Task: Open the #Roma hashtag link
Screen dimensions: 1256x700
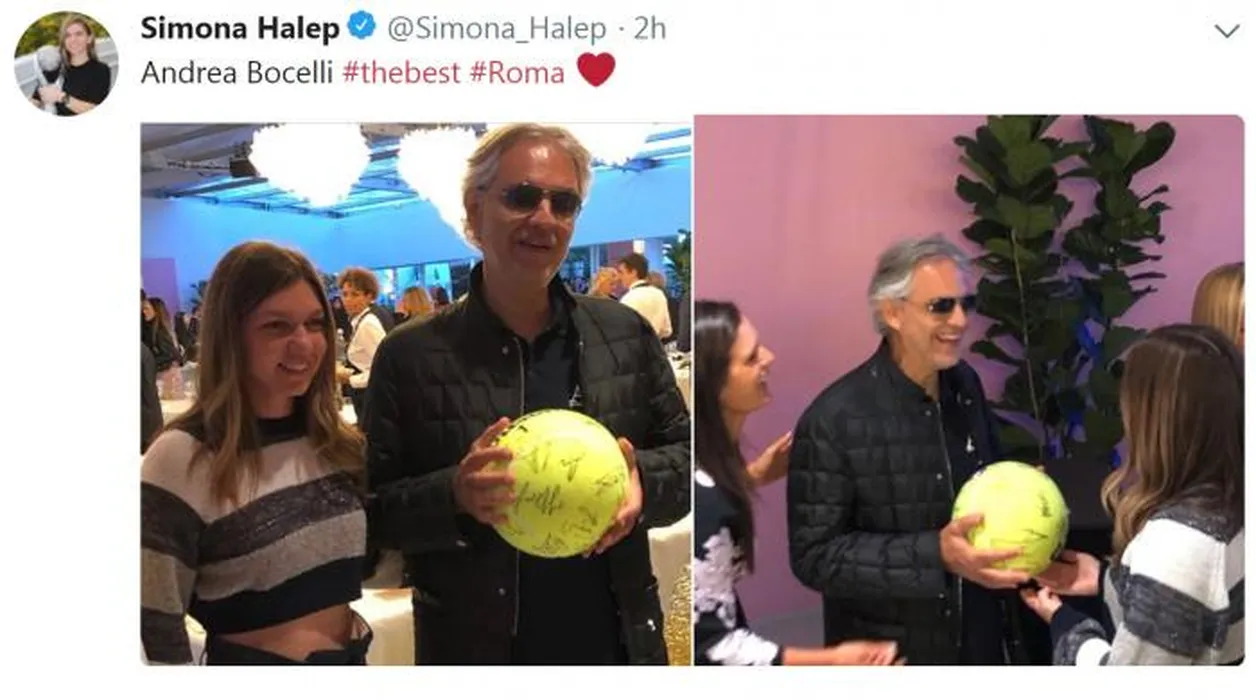Action: tap(517, 73)
